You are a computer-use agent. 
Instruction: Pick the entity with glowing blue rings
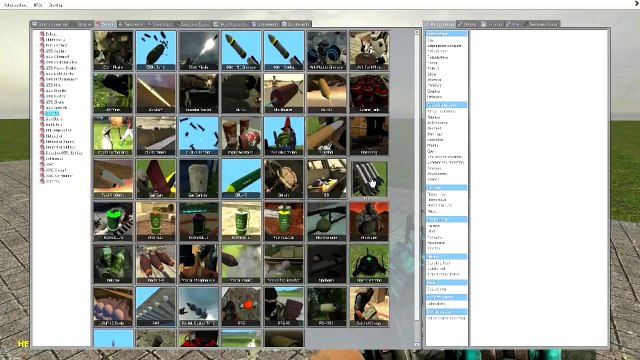point(327,50)
